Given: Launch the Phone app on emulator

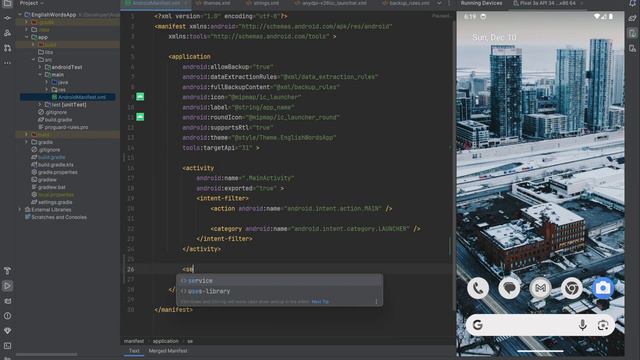Looking at the screenshot, I should pos(478,288).
